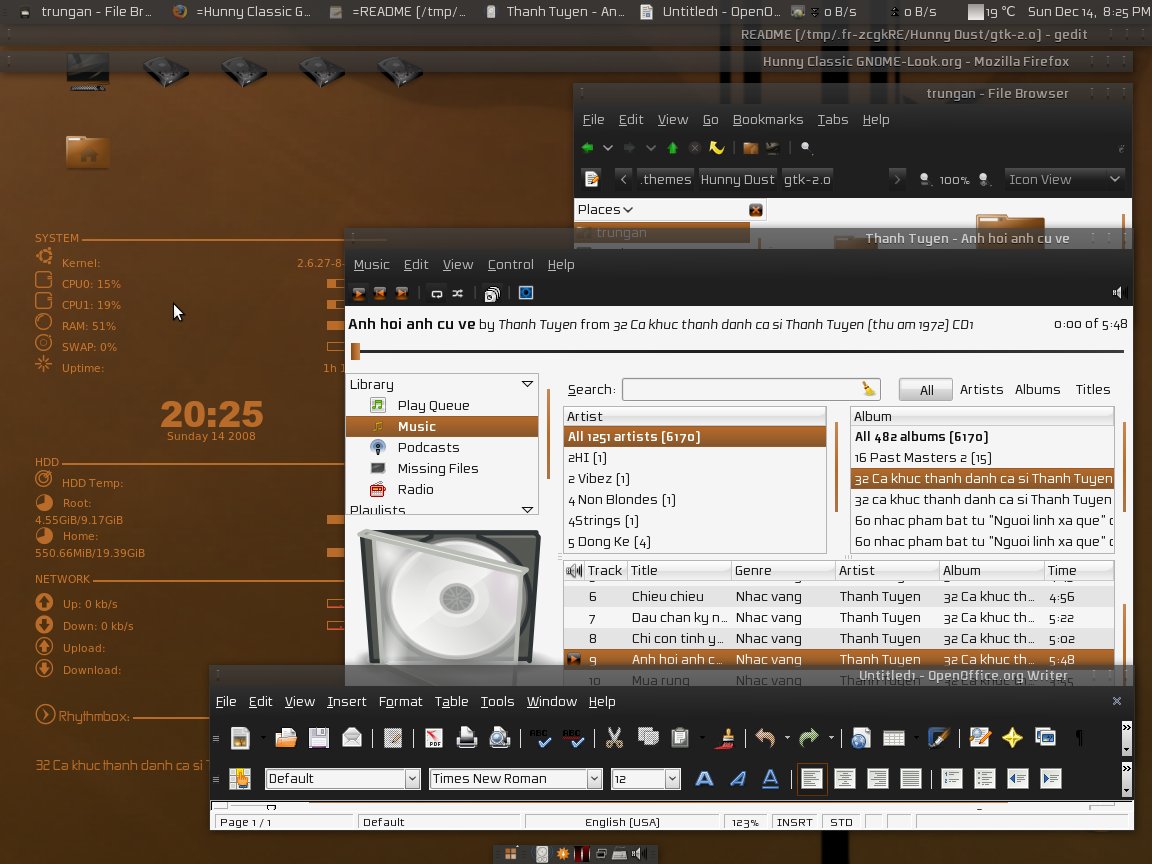The height and width of the screenshot is (864, 1152).
Task: Open the Format menu in Writer
Action: coord(400,702)
